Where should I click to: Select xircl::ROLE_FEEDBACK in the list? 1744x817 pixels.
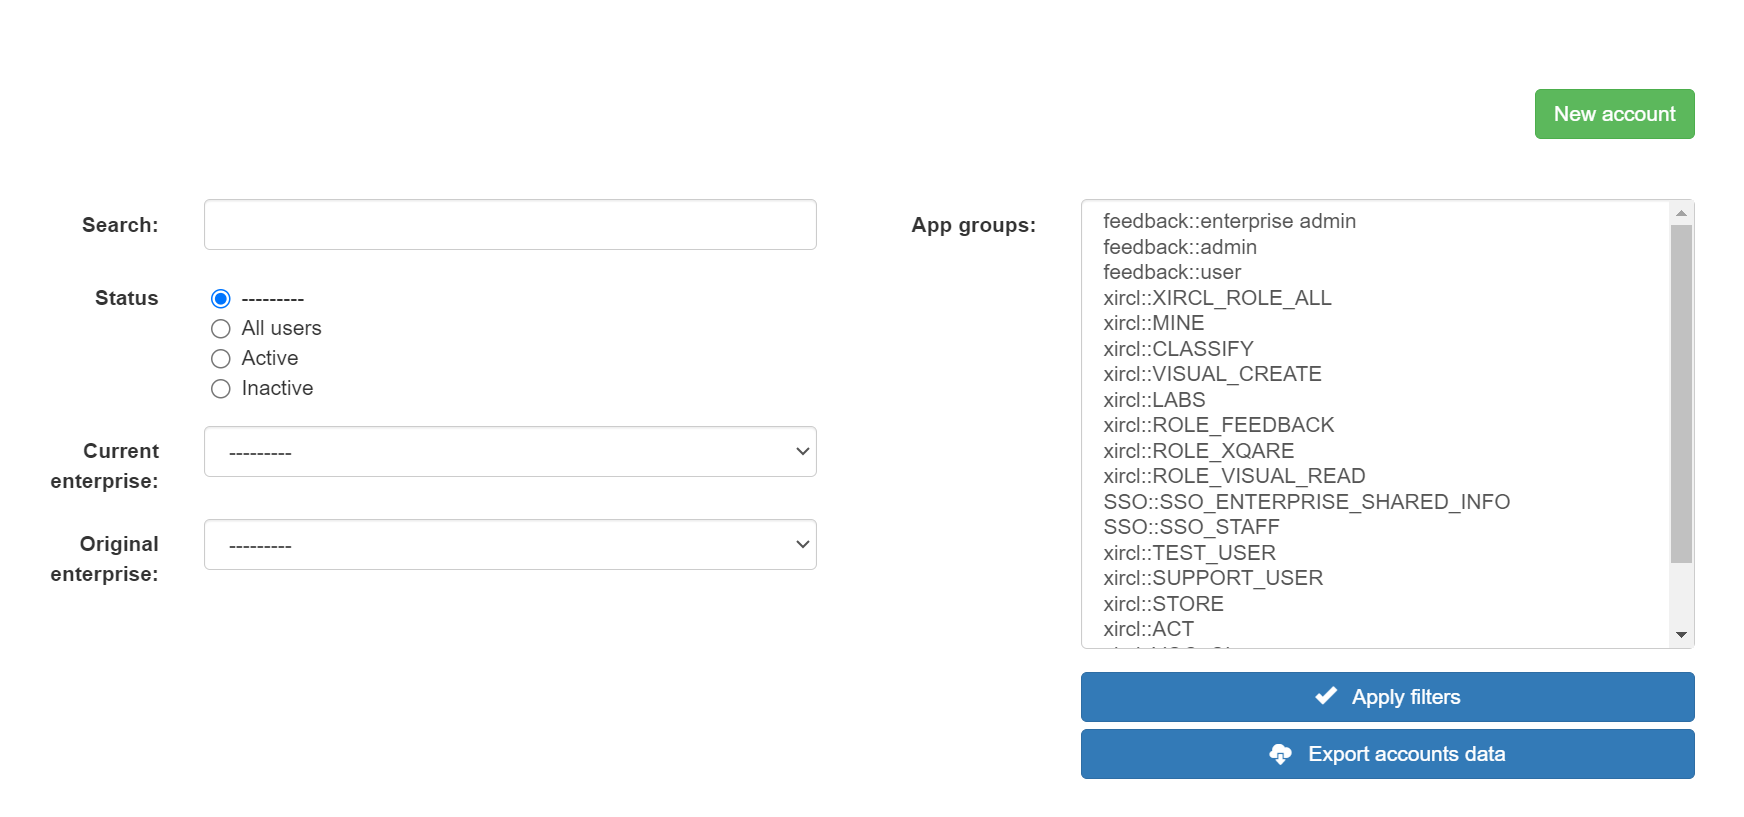(1218, 424)
